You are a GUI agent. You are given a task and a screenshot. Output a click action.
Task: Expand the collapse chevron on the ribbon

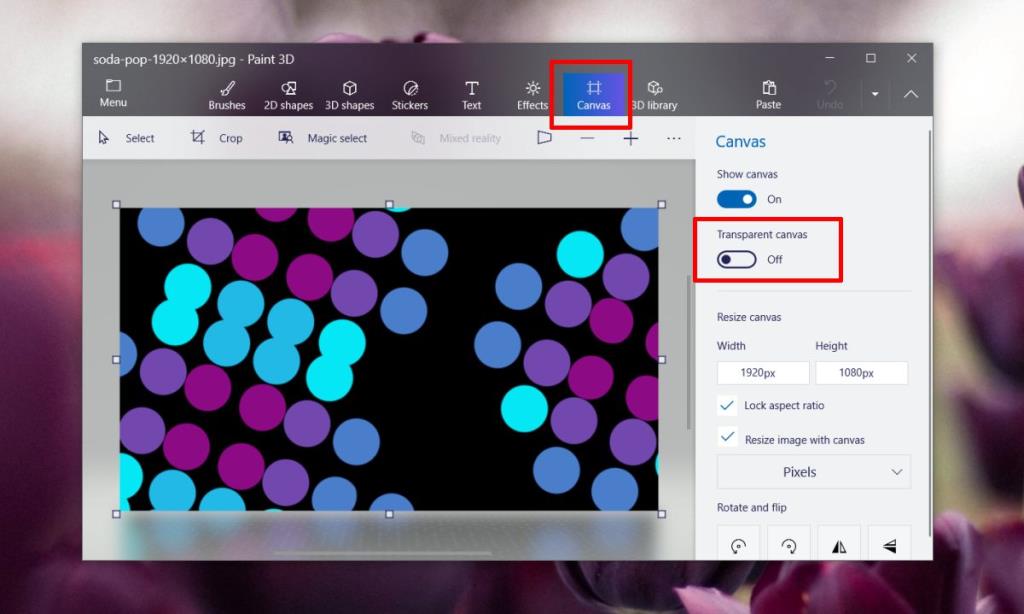click(909, 94)
